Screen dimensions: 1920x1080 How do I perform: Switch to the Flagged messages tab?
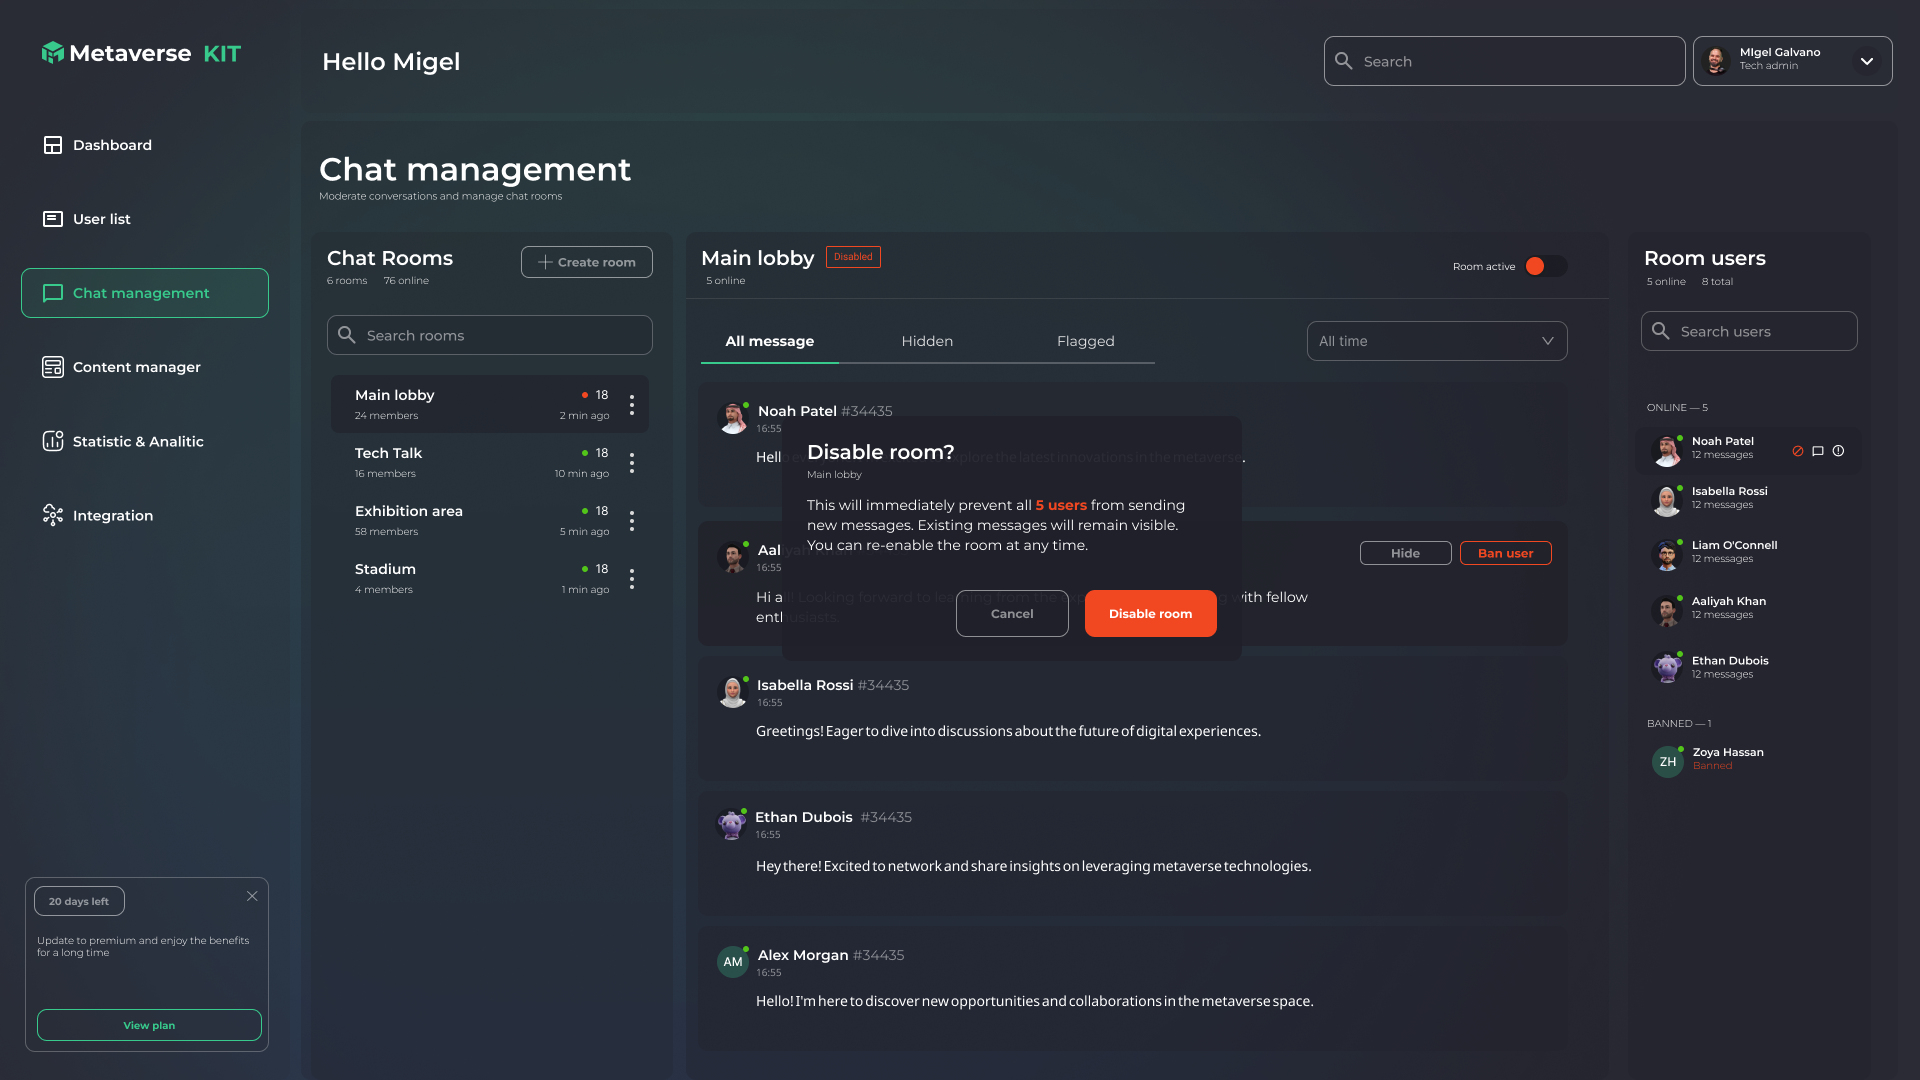[x=1085, y=341]
